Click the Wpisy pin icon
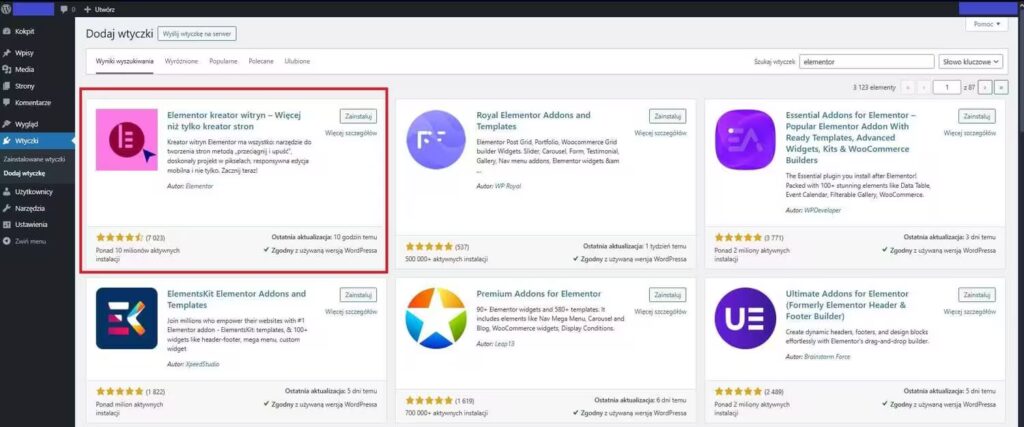1024x427 pixels. coord(7,53)
